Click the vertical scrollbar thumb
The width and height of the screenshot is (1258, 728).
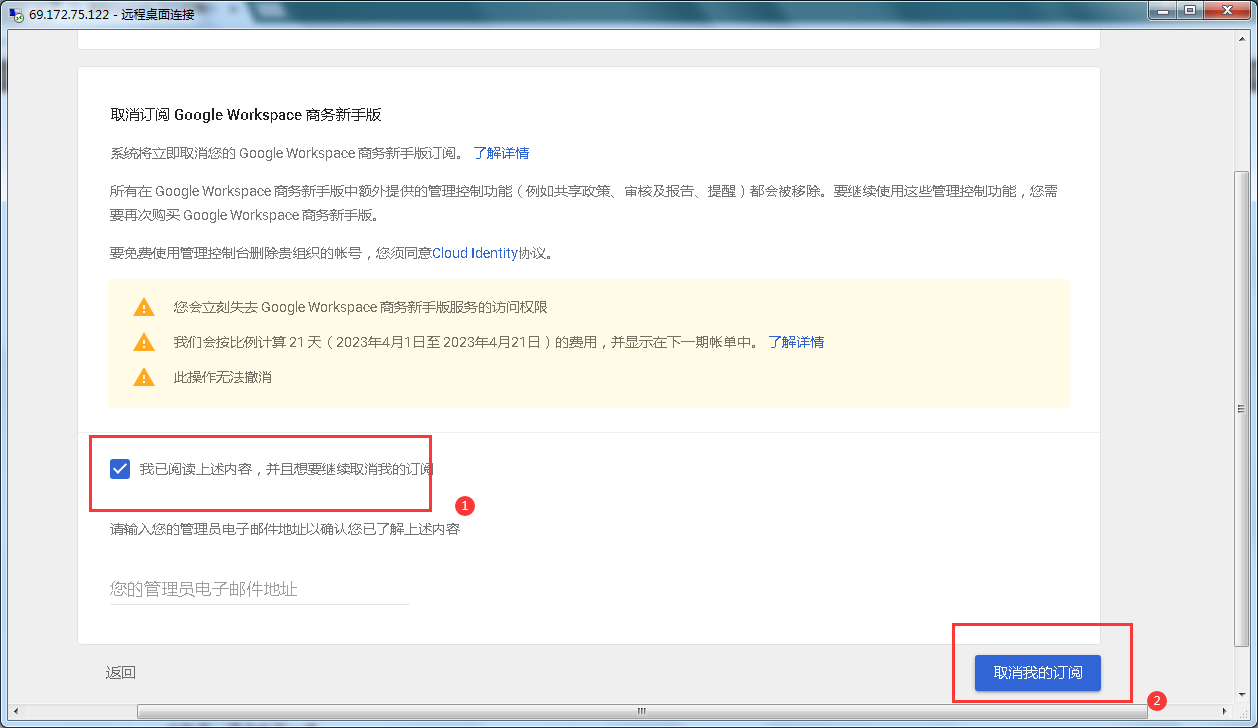1242,408
